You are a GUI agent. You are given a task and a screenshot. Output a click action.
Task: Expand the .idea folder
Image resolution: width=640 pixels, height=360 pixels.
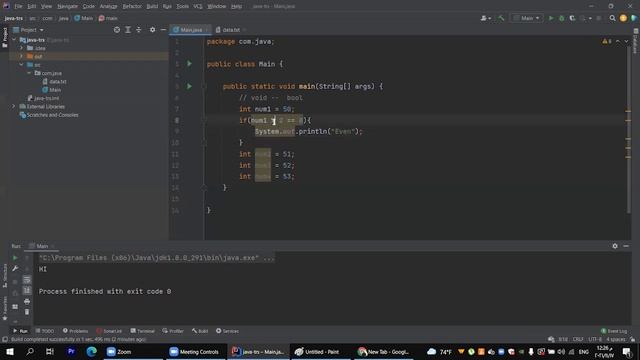point(22,48)
